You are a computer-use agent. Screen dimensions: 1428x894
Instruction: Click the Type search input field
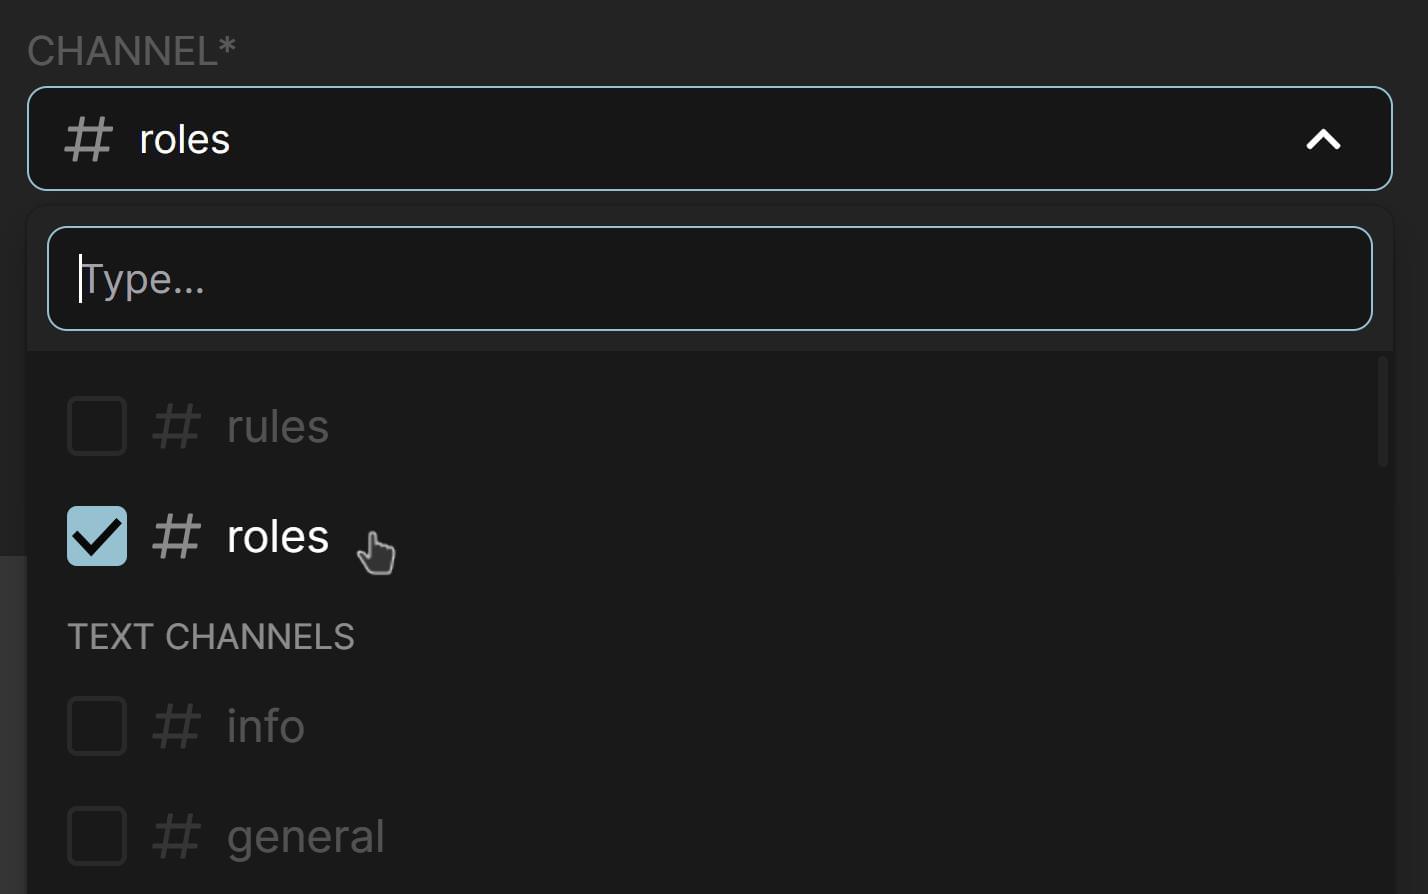[710, 278]
